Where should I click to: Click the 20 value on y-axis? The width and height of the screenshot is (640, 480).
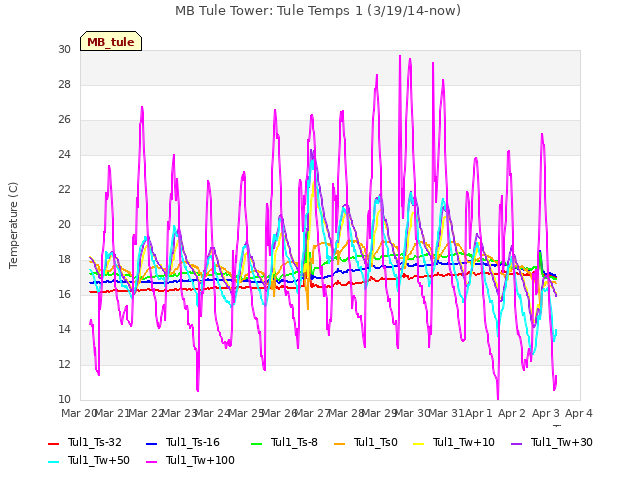pos(64,224)
